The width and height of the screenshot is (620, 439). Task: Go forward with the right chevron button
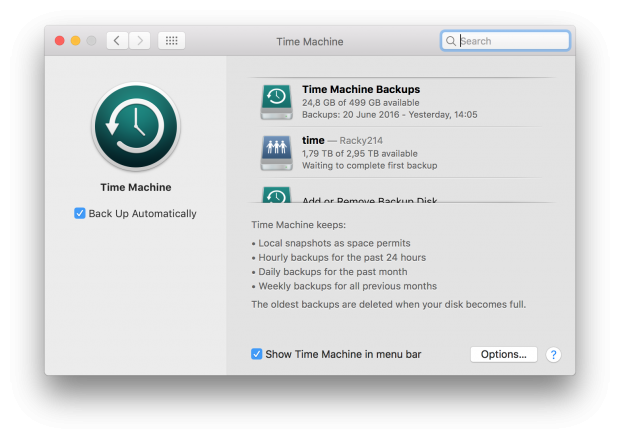[140, 41]
